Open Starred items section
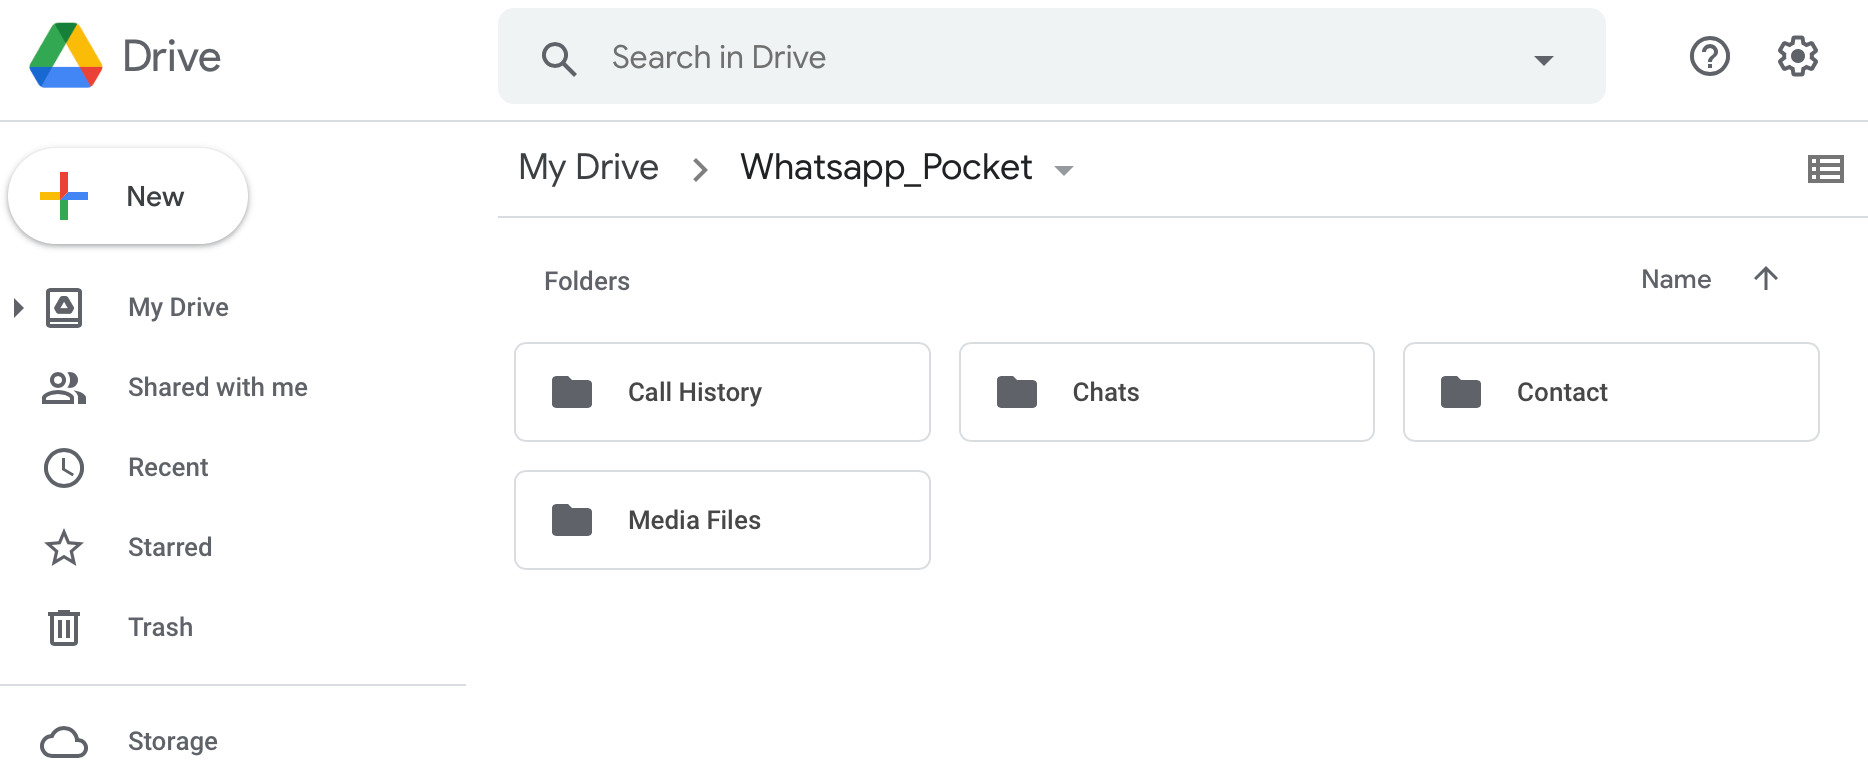This screenshot has height=776, width=1868. [170, 547]
